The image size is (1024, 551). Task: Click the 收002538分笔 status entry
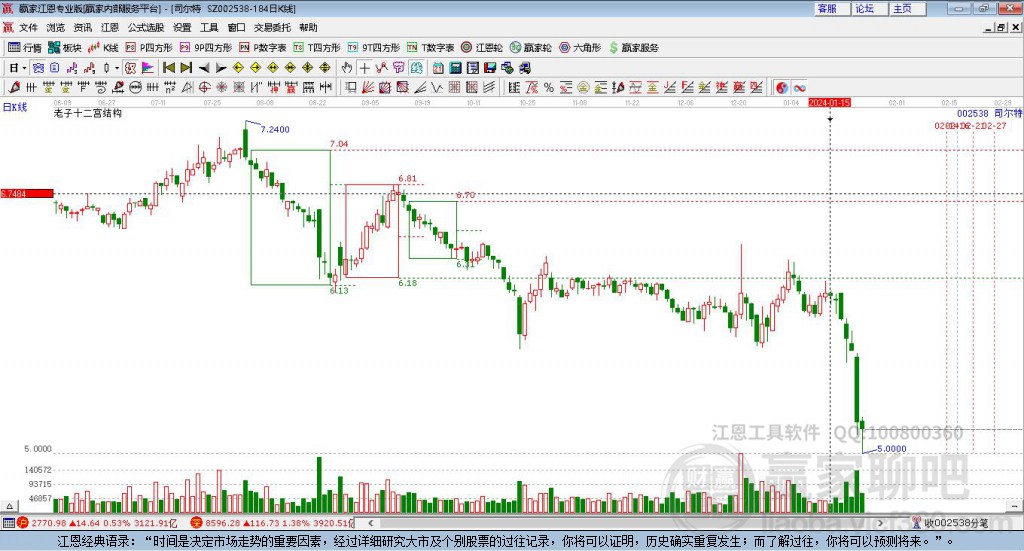click(950, 523)
